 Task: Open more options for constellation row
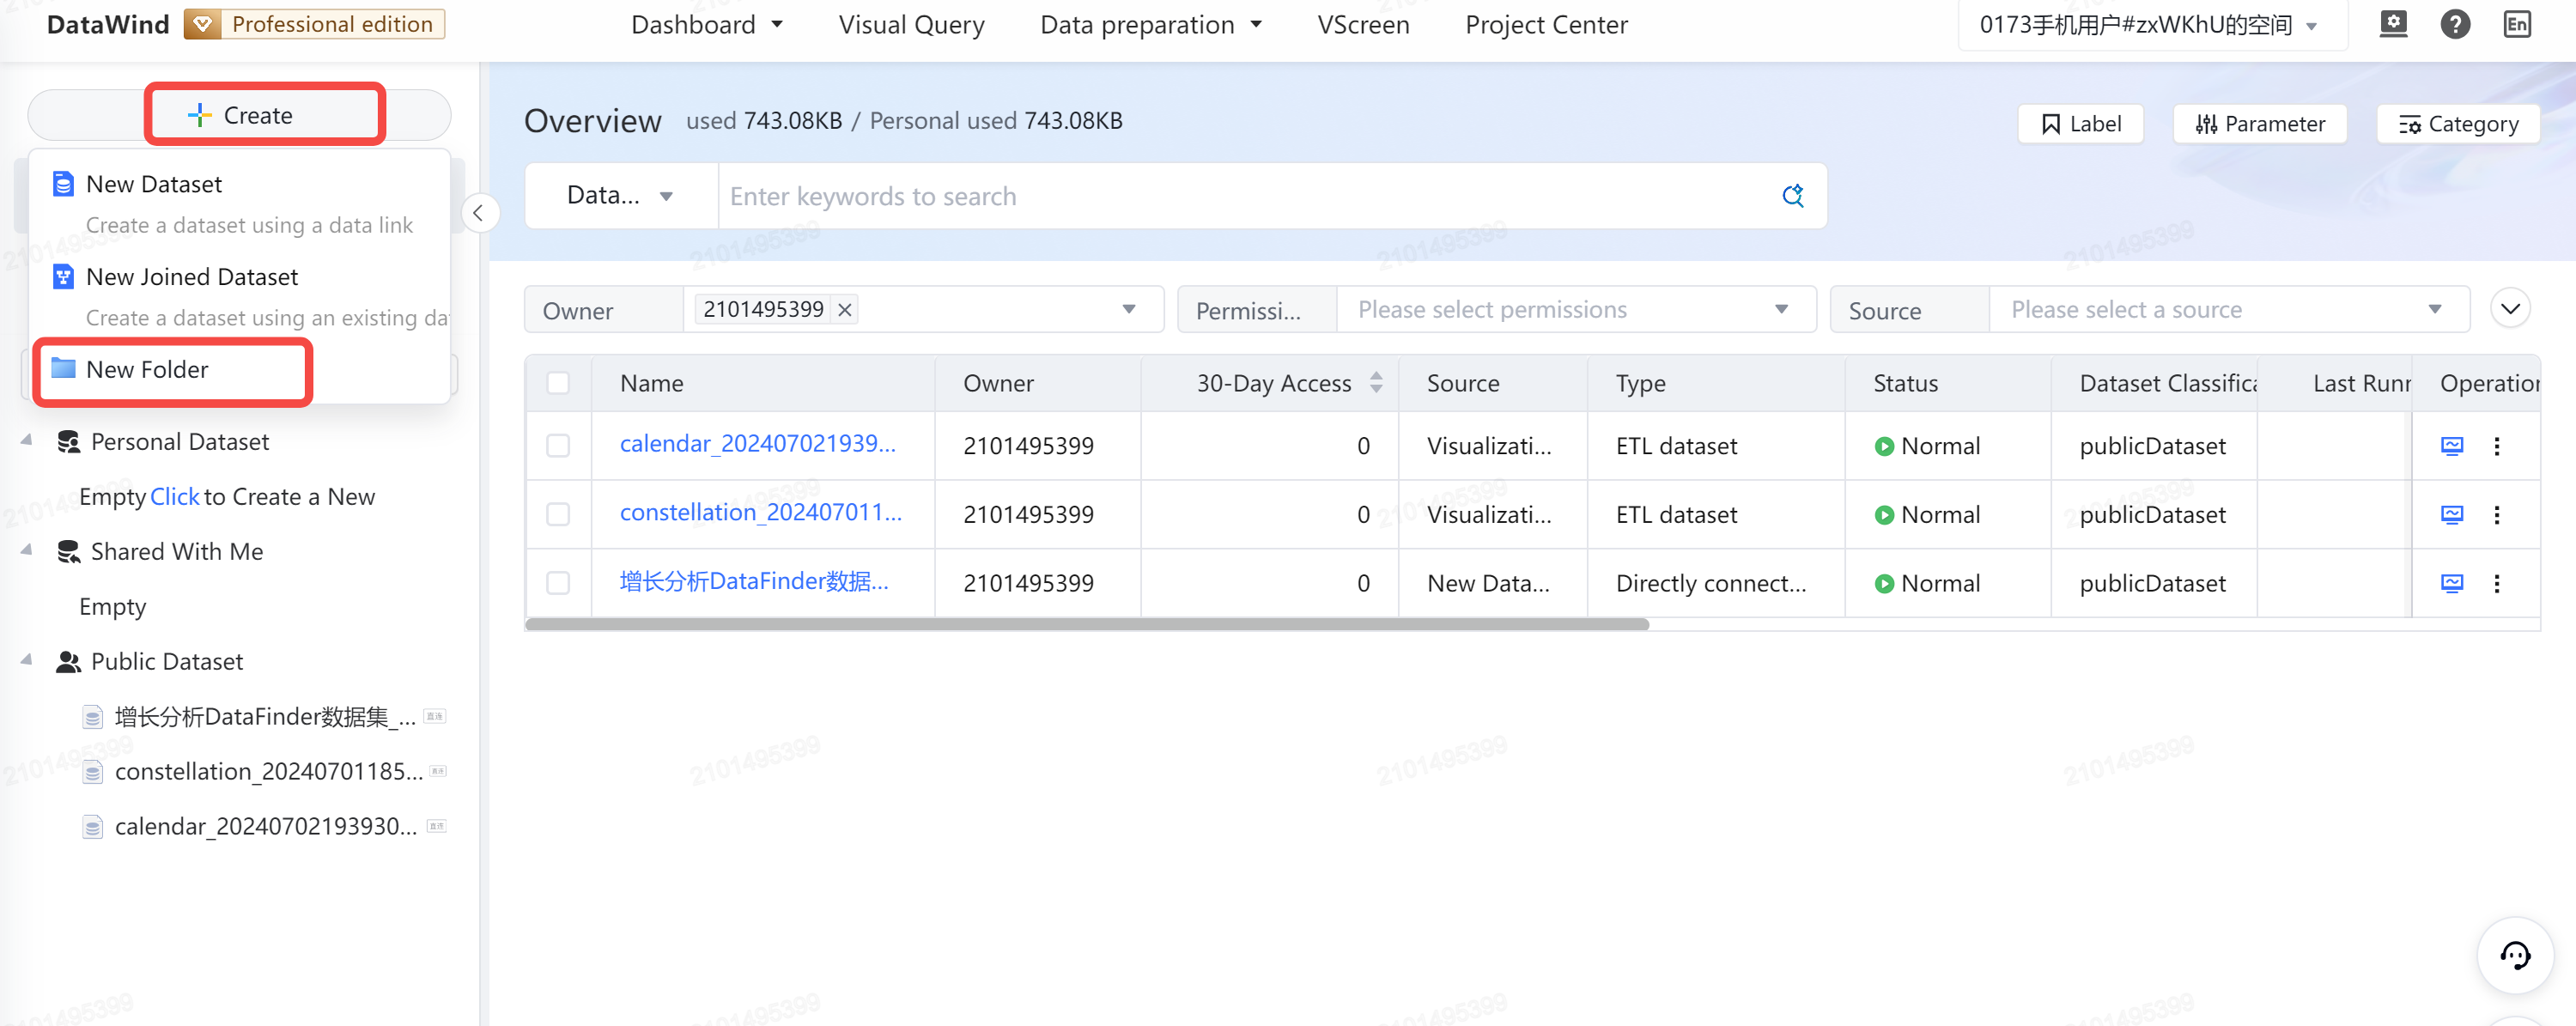click(2496, 515)
